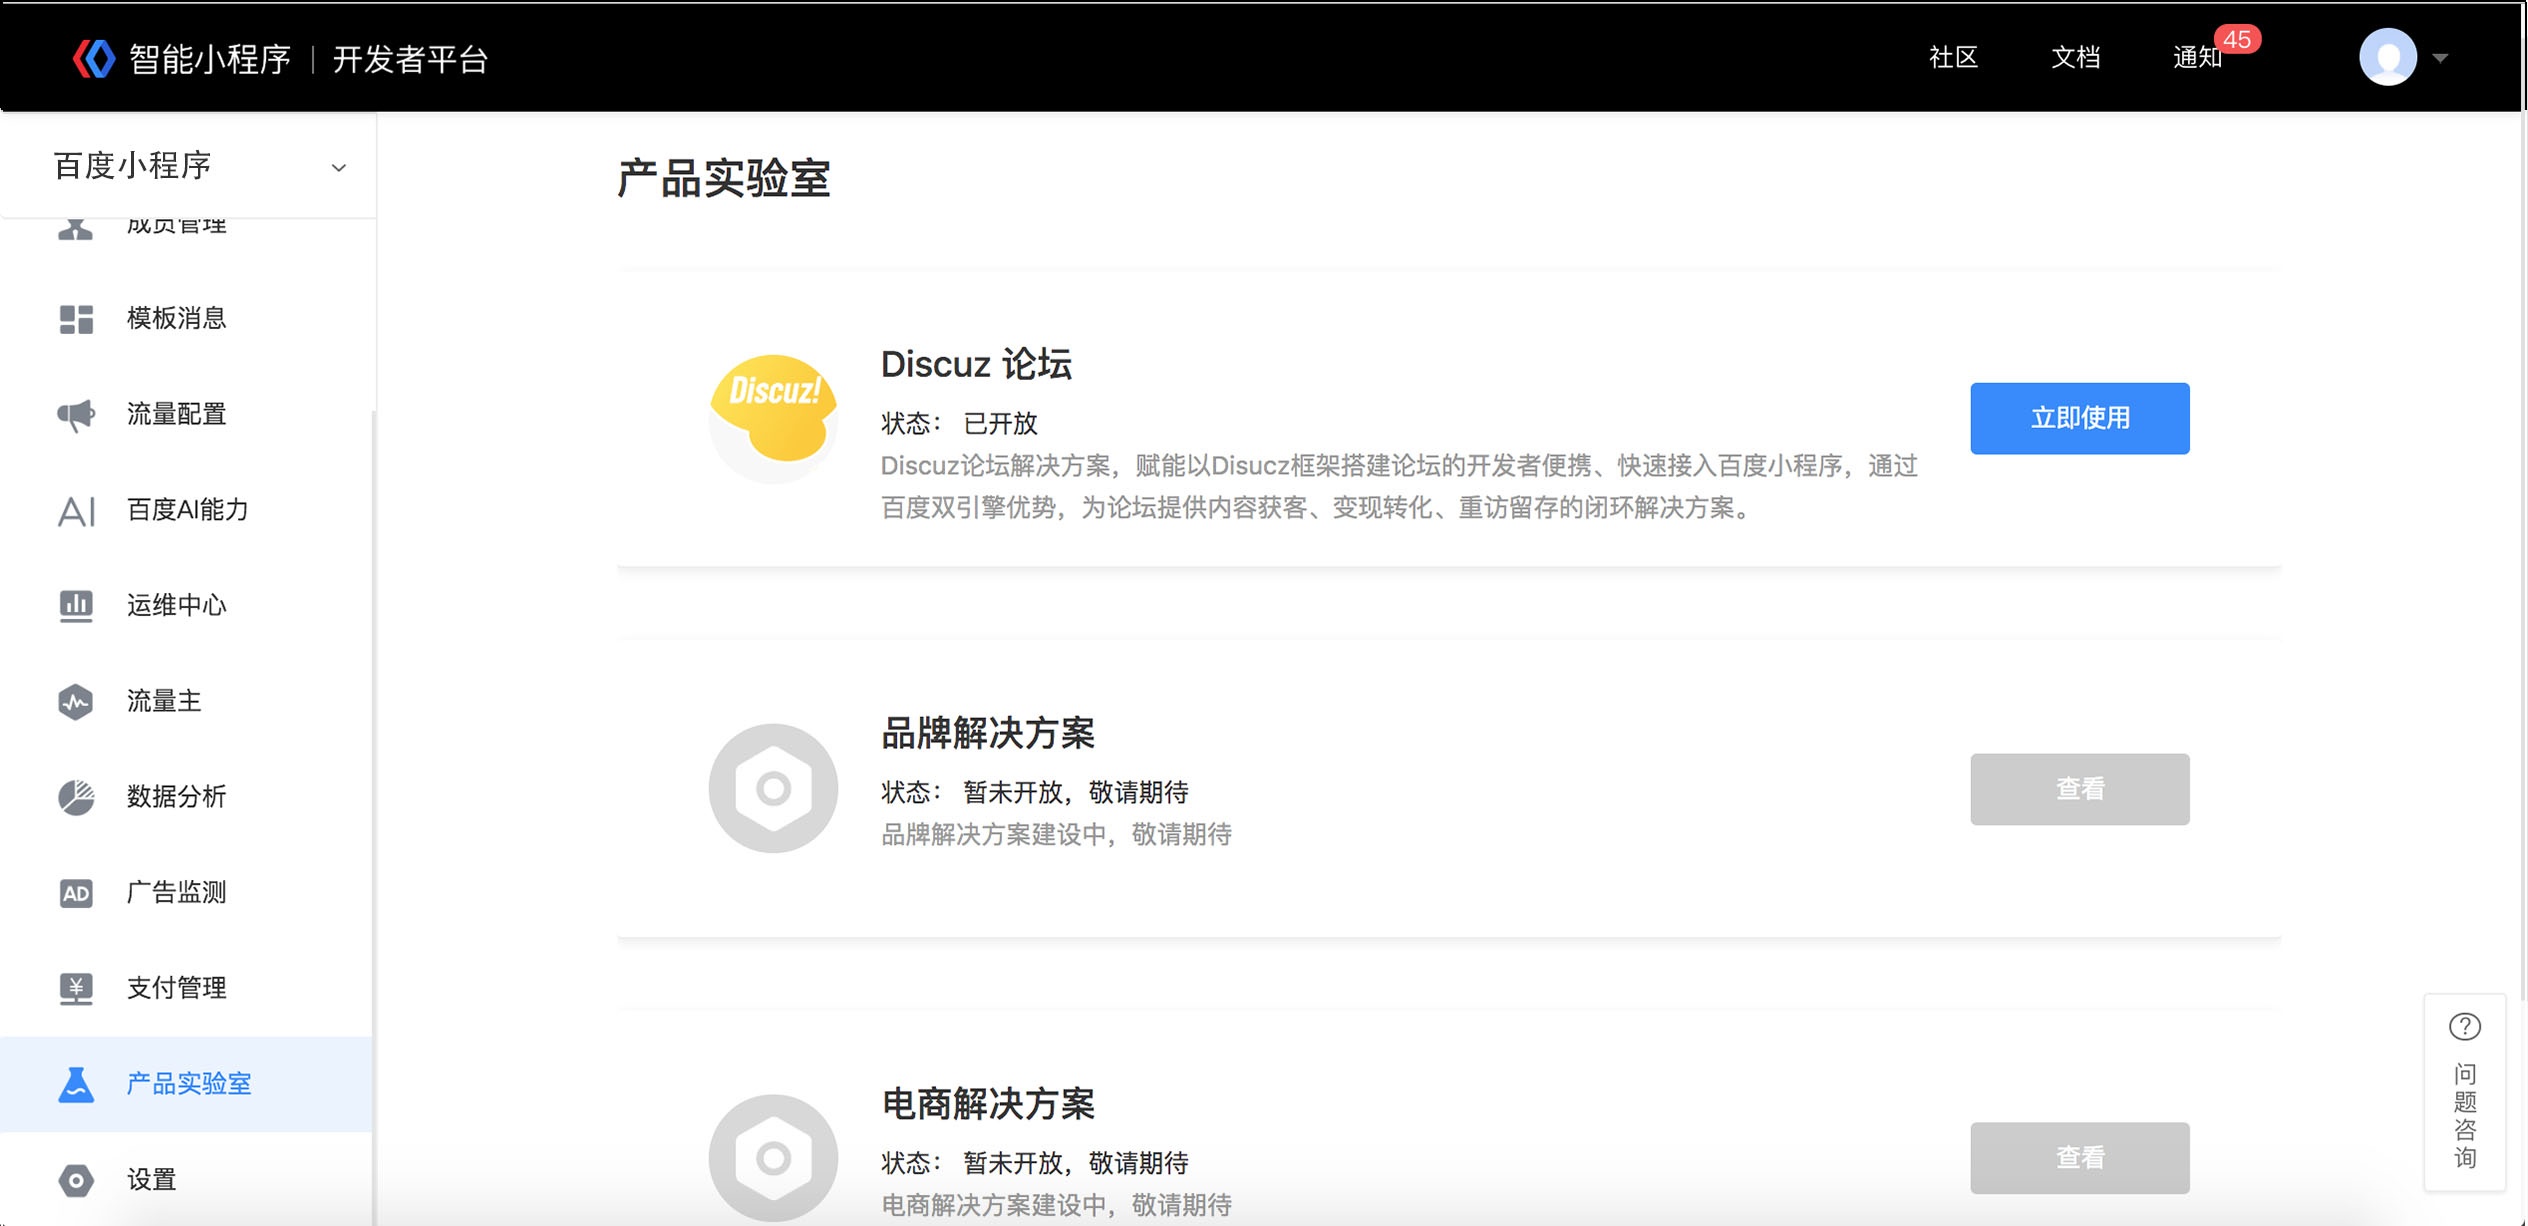This screenshot has width=2528, height=1226.
Task: Click the 流量主 hexagon pulse icon
Action: pos(76,702)
